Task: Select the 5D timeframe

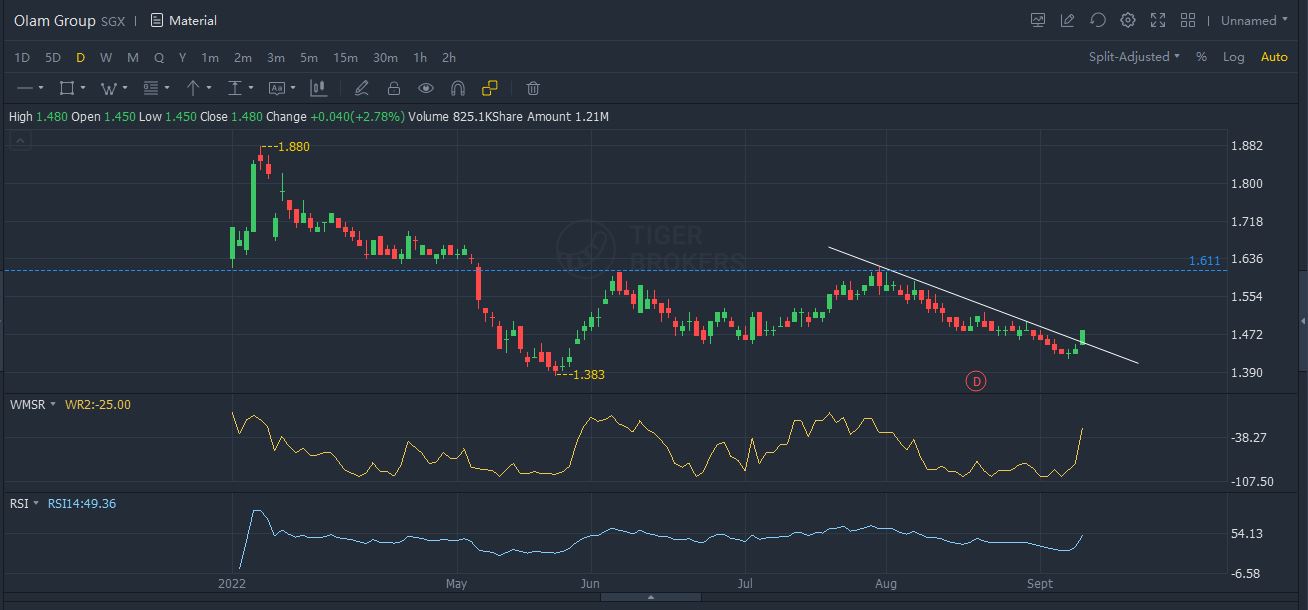Action: pyautogui.click(x=53, y=57)
